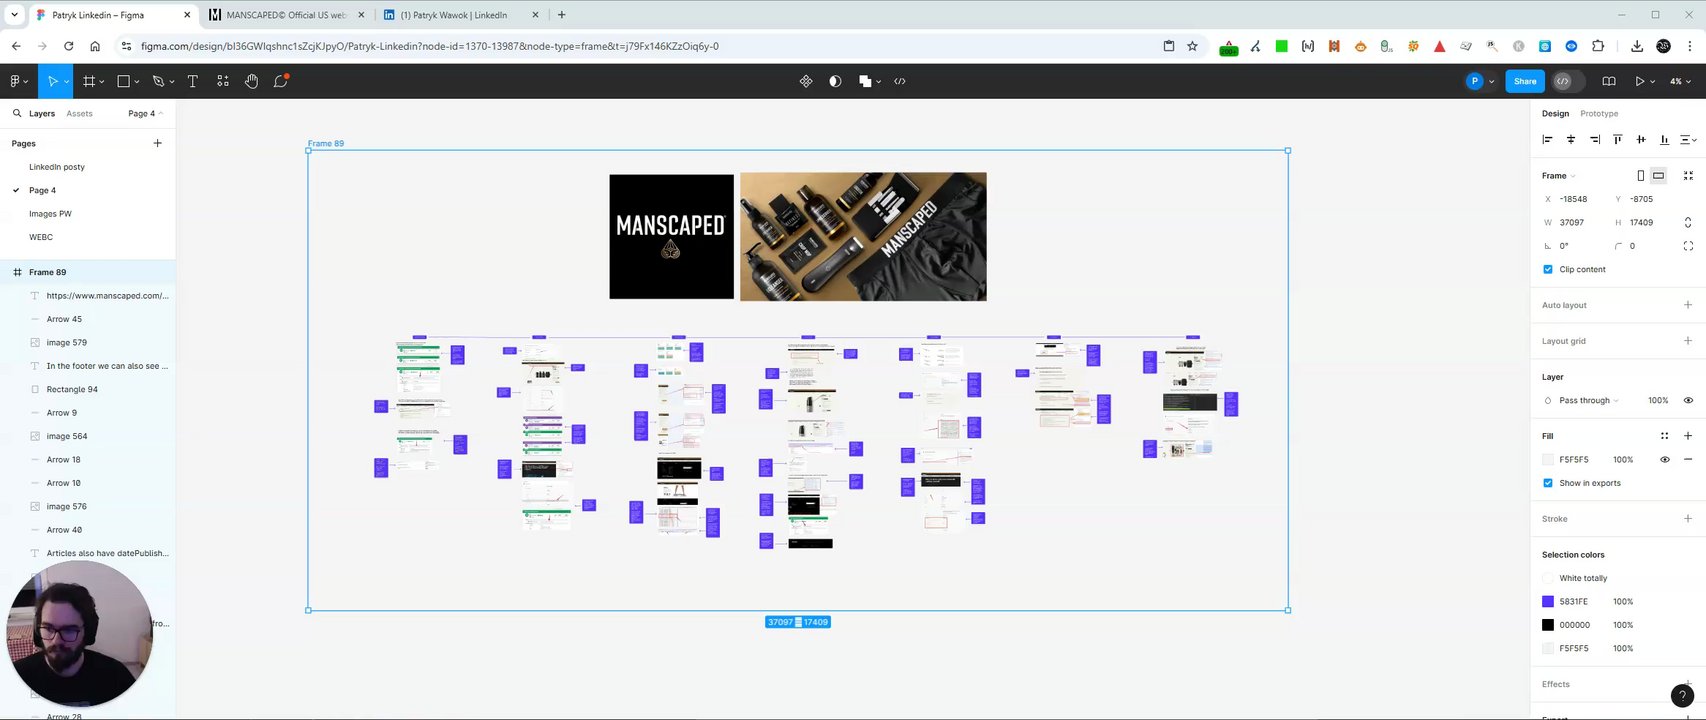The image size is (1706, 720).
Task: Open the Frame type dropdown
Action: tap(1558, 175)
